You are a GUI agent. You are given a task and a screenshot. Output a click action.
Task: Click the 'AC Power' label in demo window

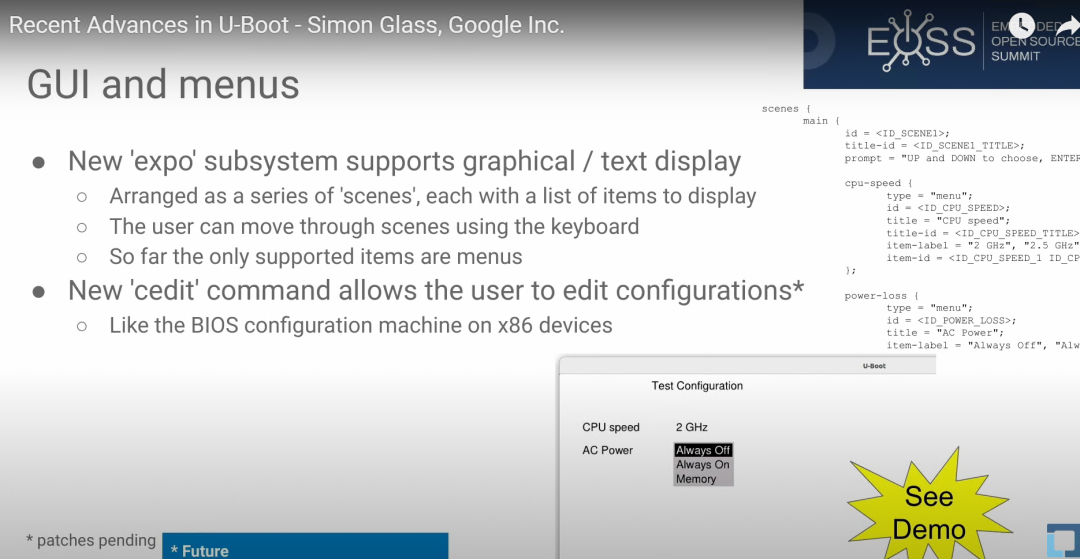pos(608,450)
